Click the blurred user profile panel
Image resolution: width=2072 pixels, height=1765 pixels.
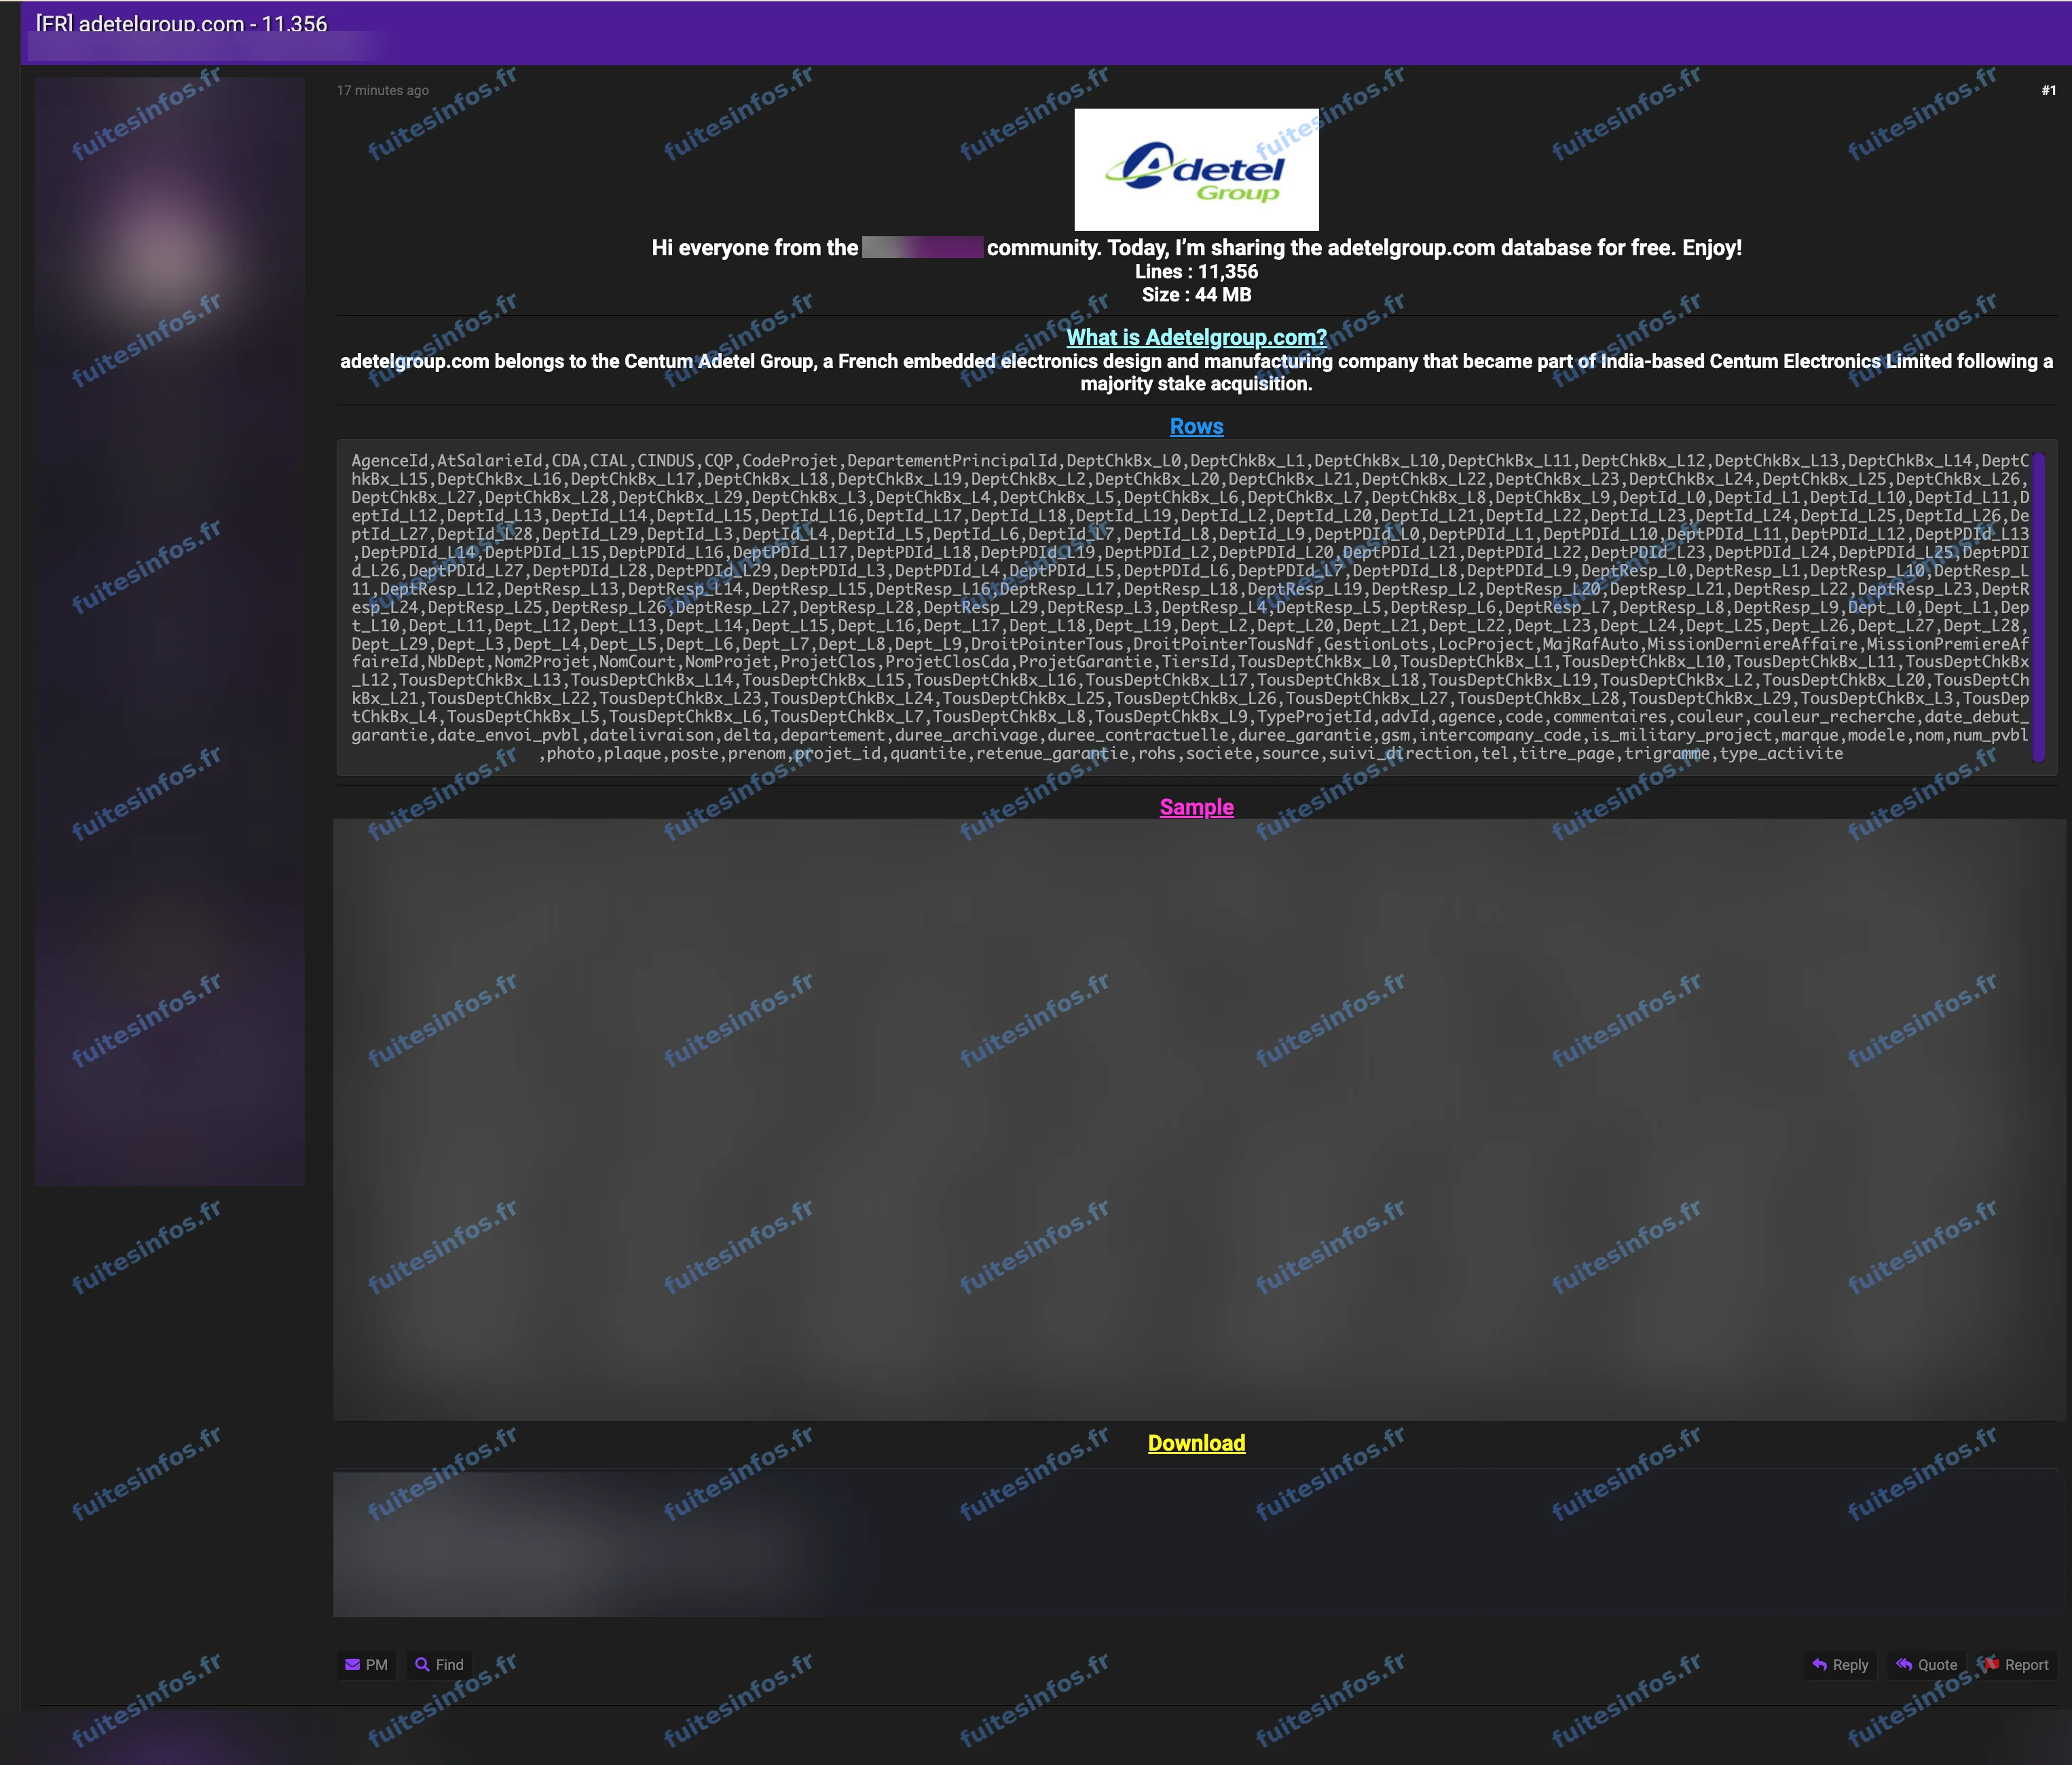[x=170, y=631]
